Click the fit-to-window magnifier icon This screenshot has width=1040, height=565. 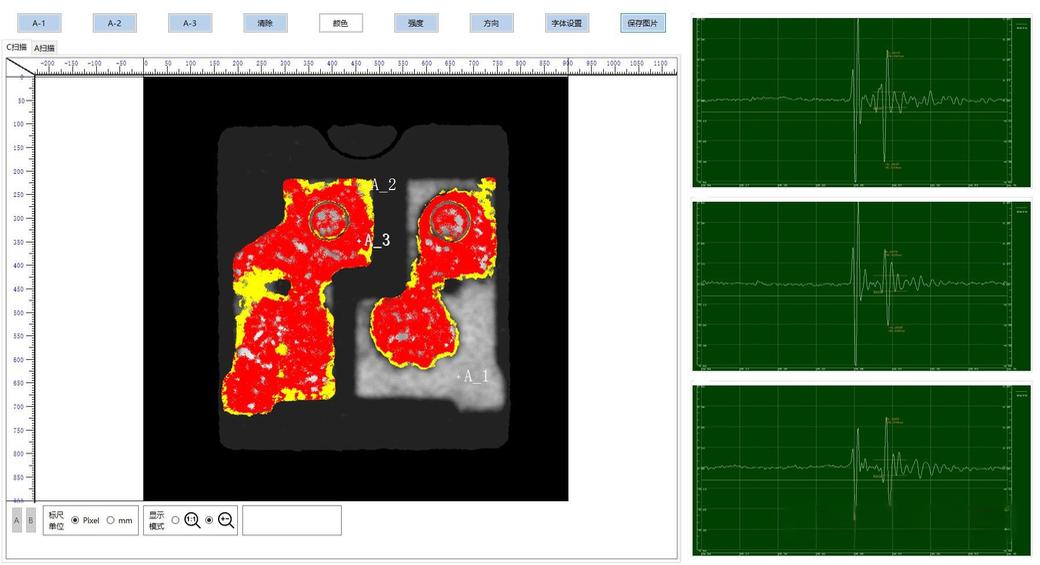[x=226, y=520]
